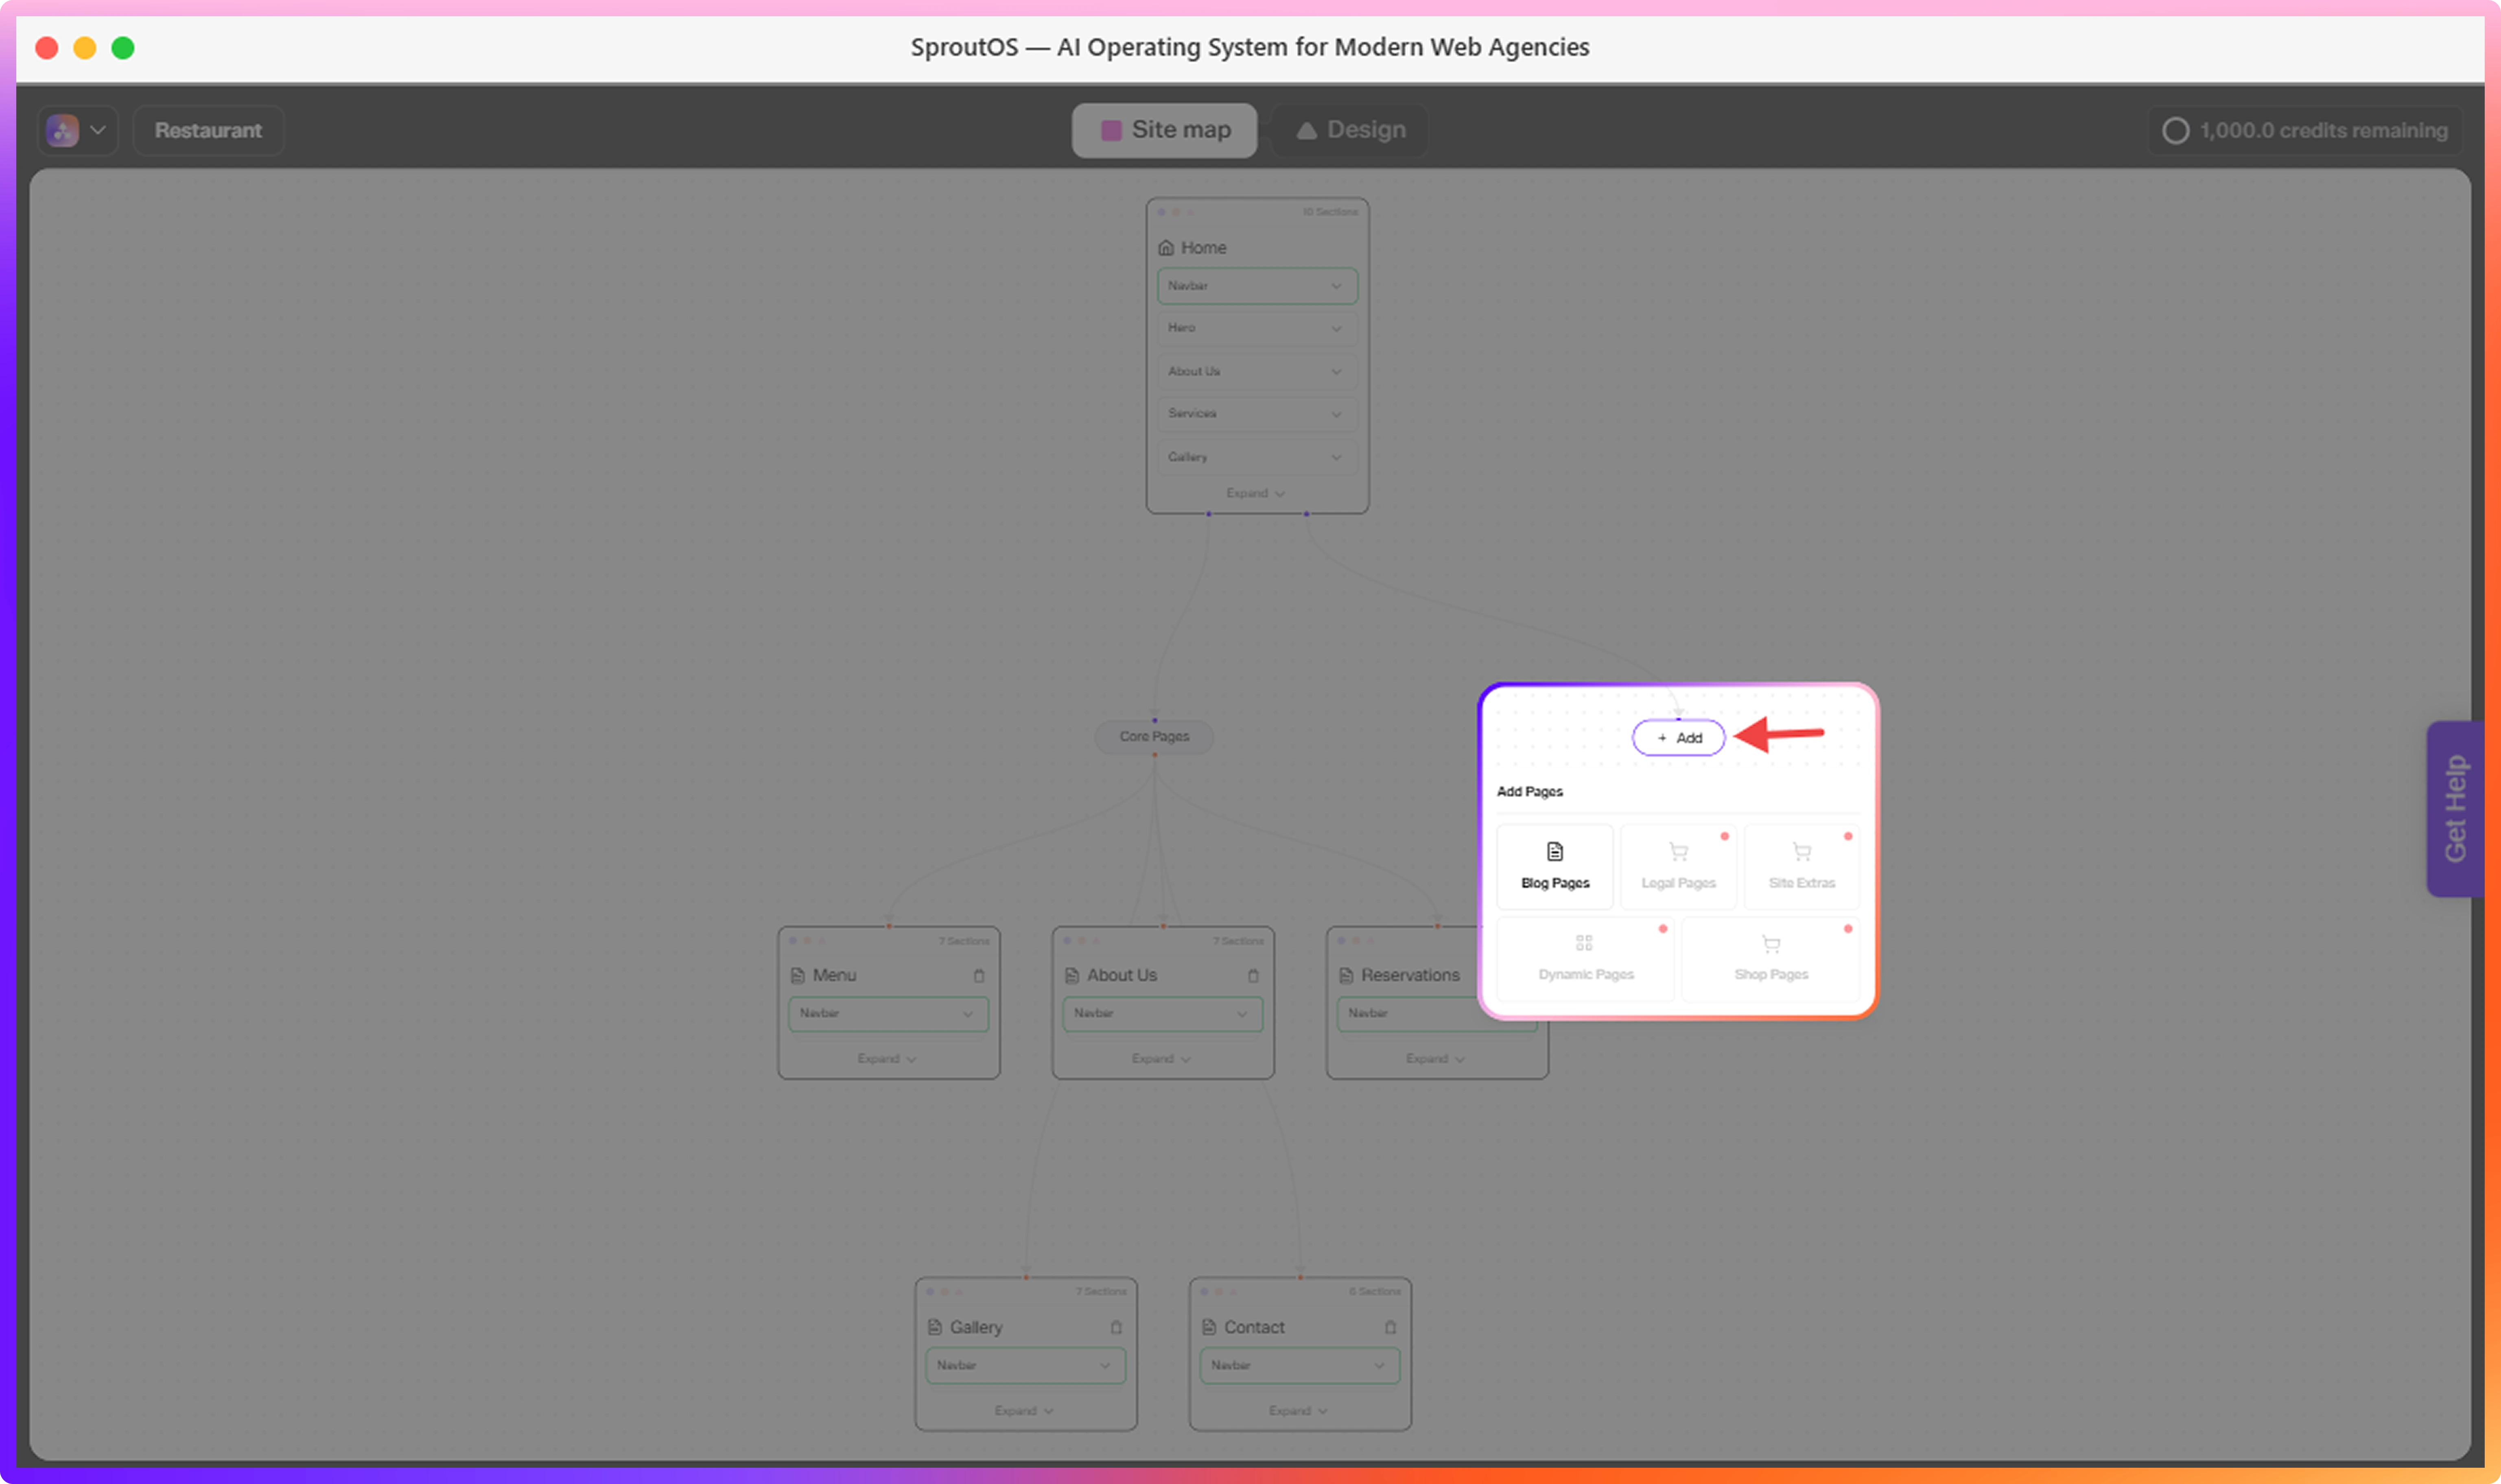Click the Contact page title

(1254, 1328)
